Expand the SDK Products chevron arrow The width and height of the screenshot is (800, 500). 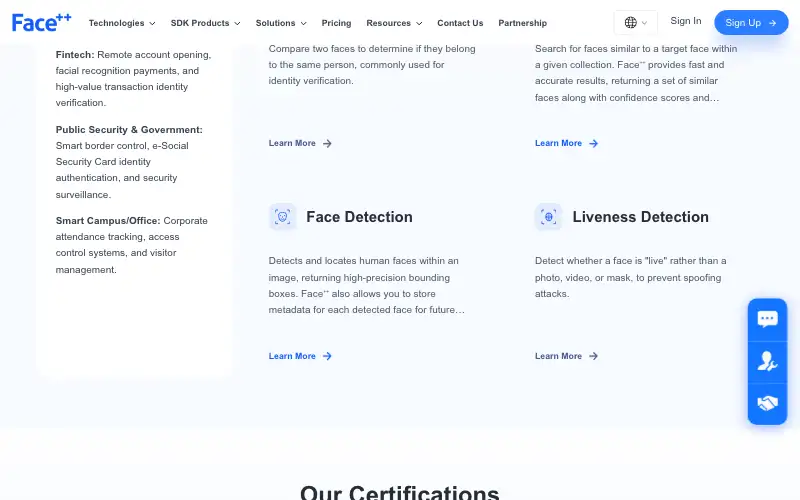[x=237, y=23]
